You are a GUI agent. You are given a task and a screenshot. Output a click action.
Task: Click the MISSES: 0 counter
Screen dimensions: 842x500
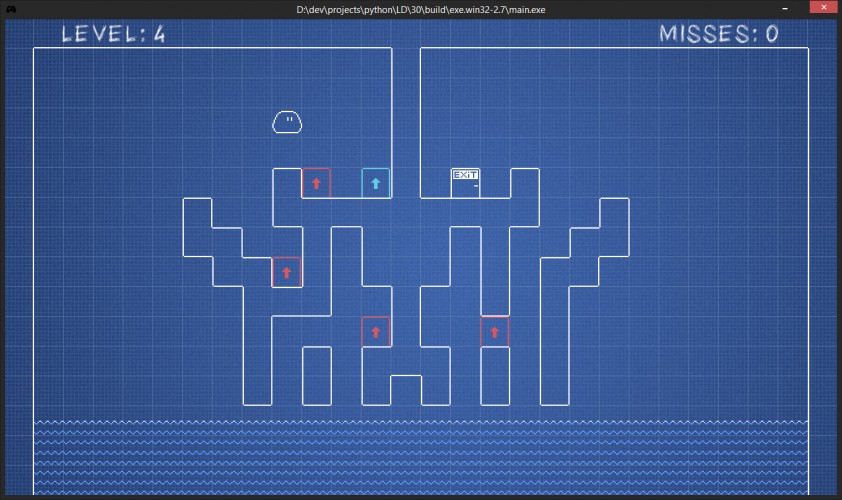coord(719,34)
